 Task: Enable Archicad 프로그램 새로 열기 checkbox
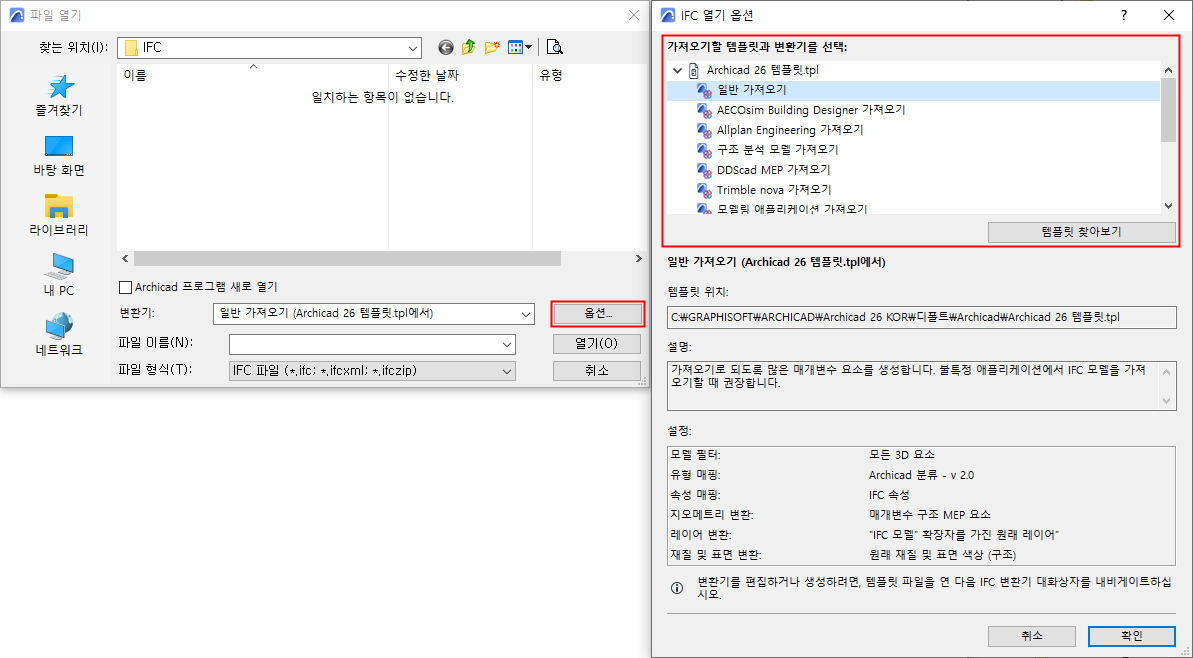126,287
